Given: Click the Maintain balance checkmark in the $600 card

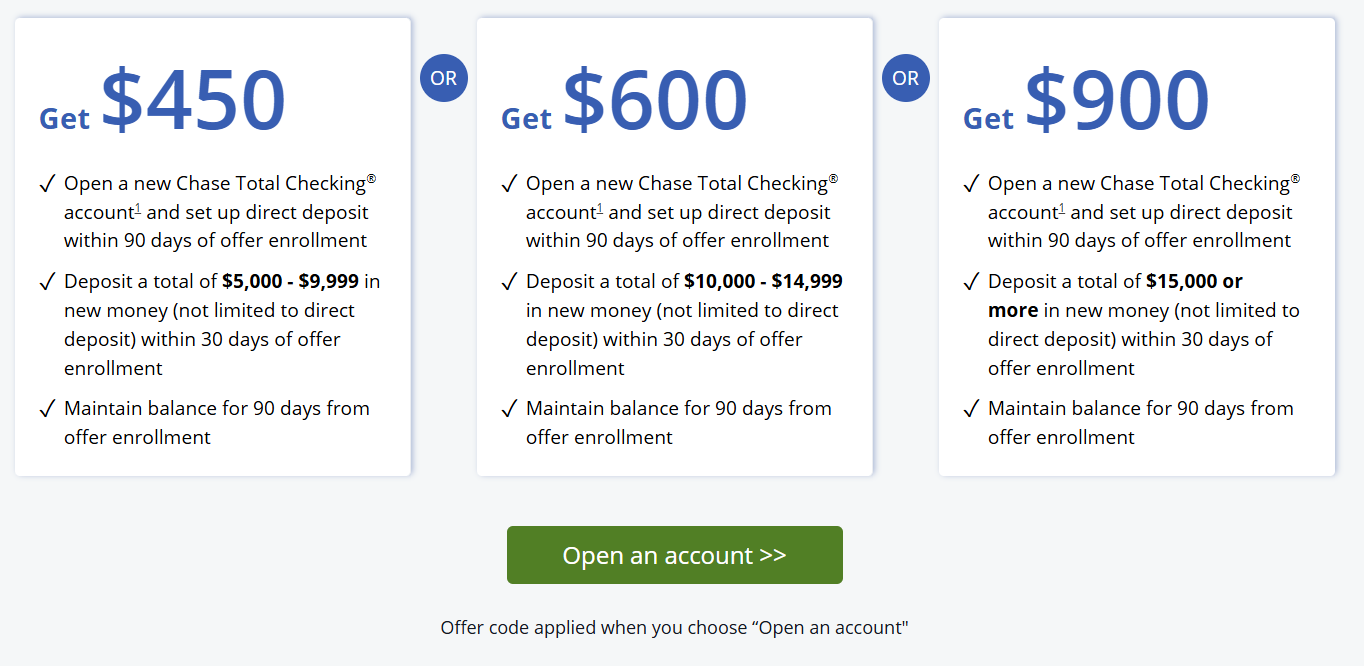Looking at the screenshot, I should click(x=508, y=409).
